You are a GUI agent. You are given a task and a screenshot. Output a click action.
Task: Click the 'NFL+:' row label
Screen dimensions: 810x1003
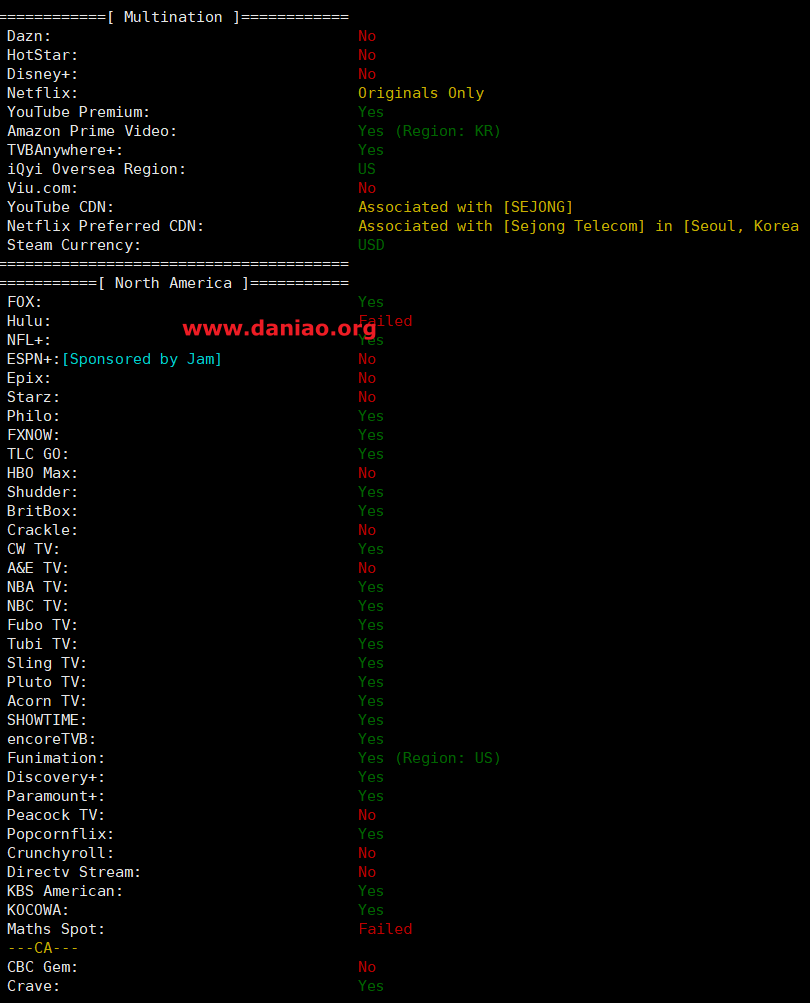pyautogui.click(x=29, y=340)
